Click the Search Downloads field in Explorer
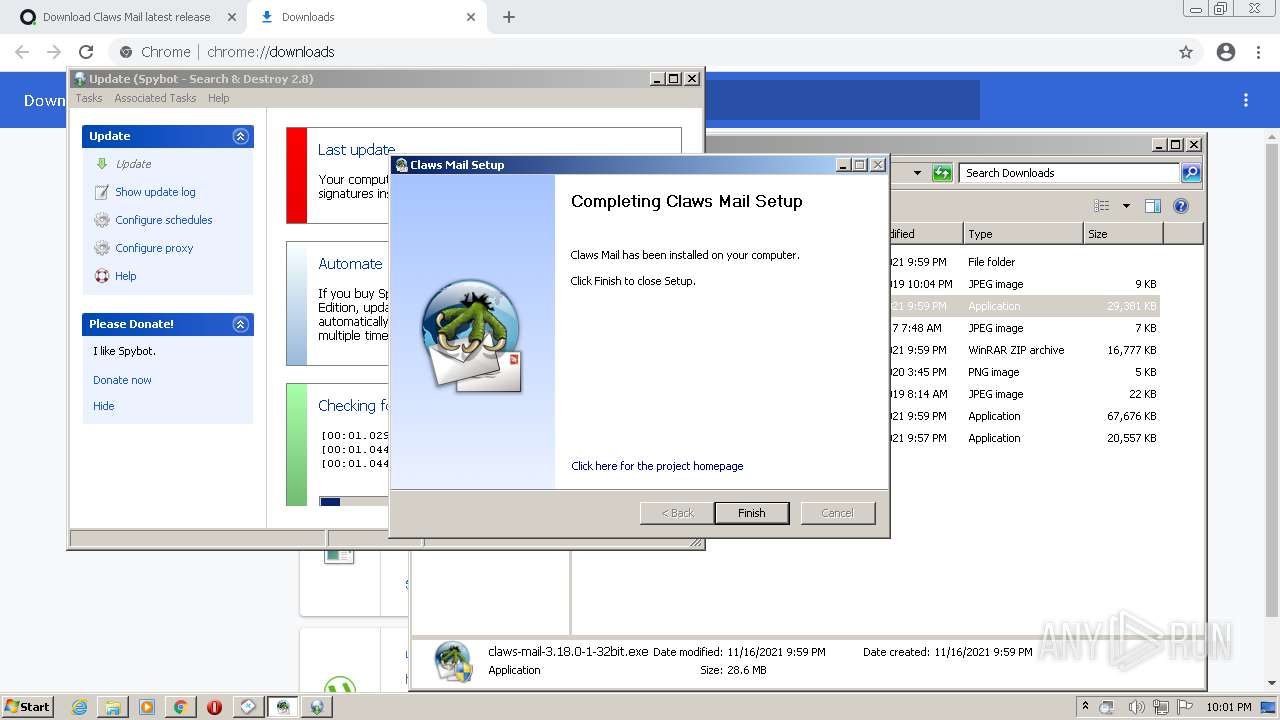Viewport: 1280px width, 720px height. click(x=1068, y=173)
